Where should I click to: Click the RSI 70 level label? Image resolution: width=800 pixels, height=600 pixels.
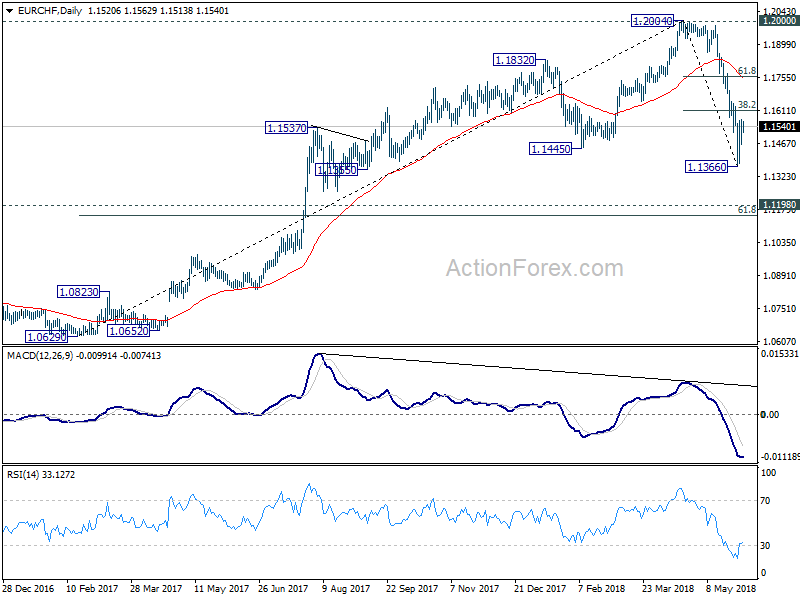(x=765, y=501)
